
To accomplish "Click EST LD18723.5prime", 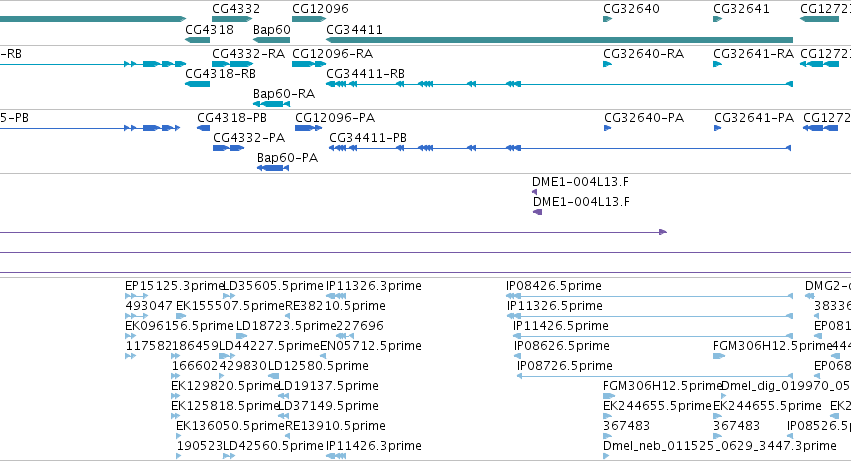I will point(286,326).
